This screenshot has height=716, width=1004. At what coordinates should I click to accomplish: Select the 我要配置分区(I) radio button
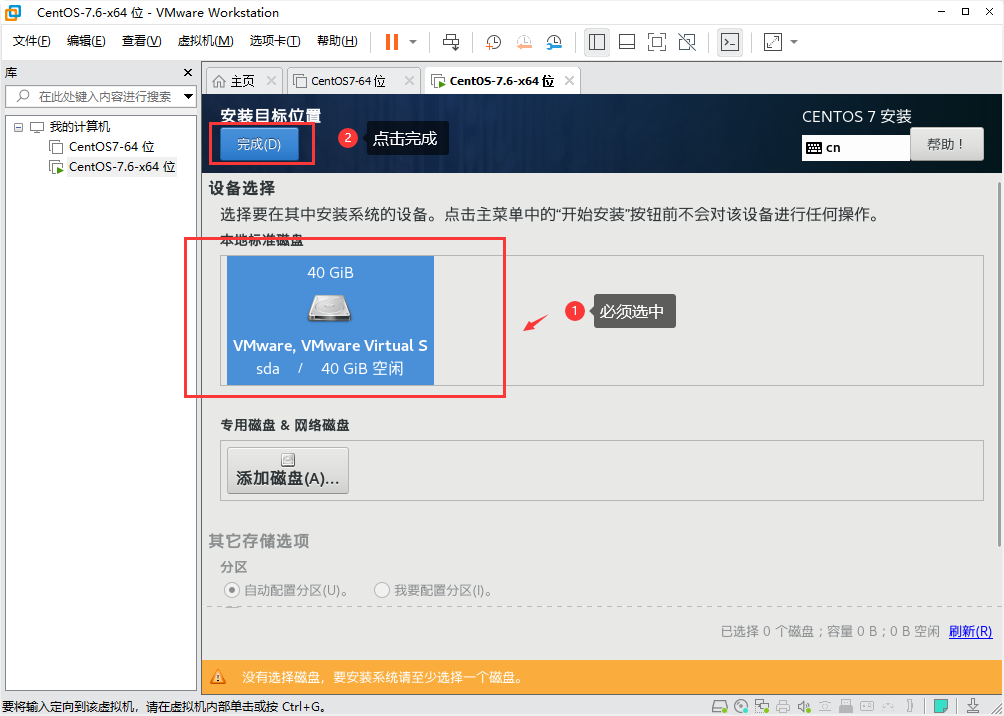[x=382, y=590]
